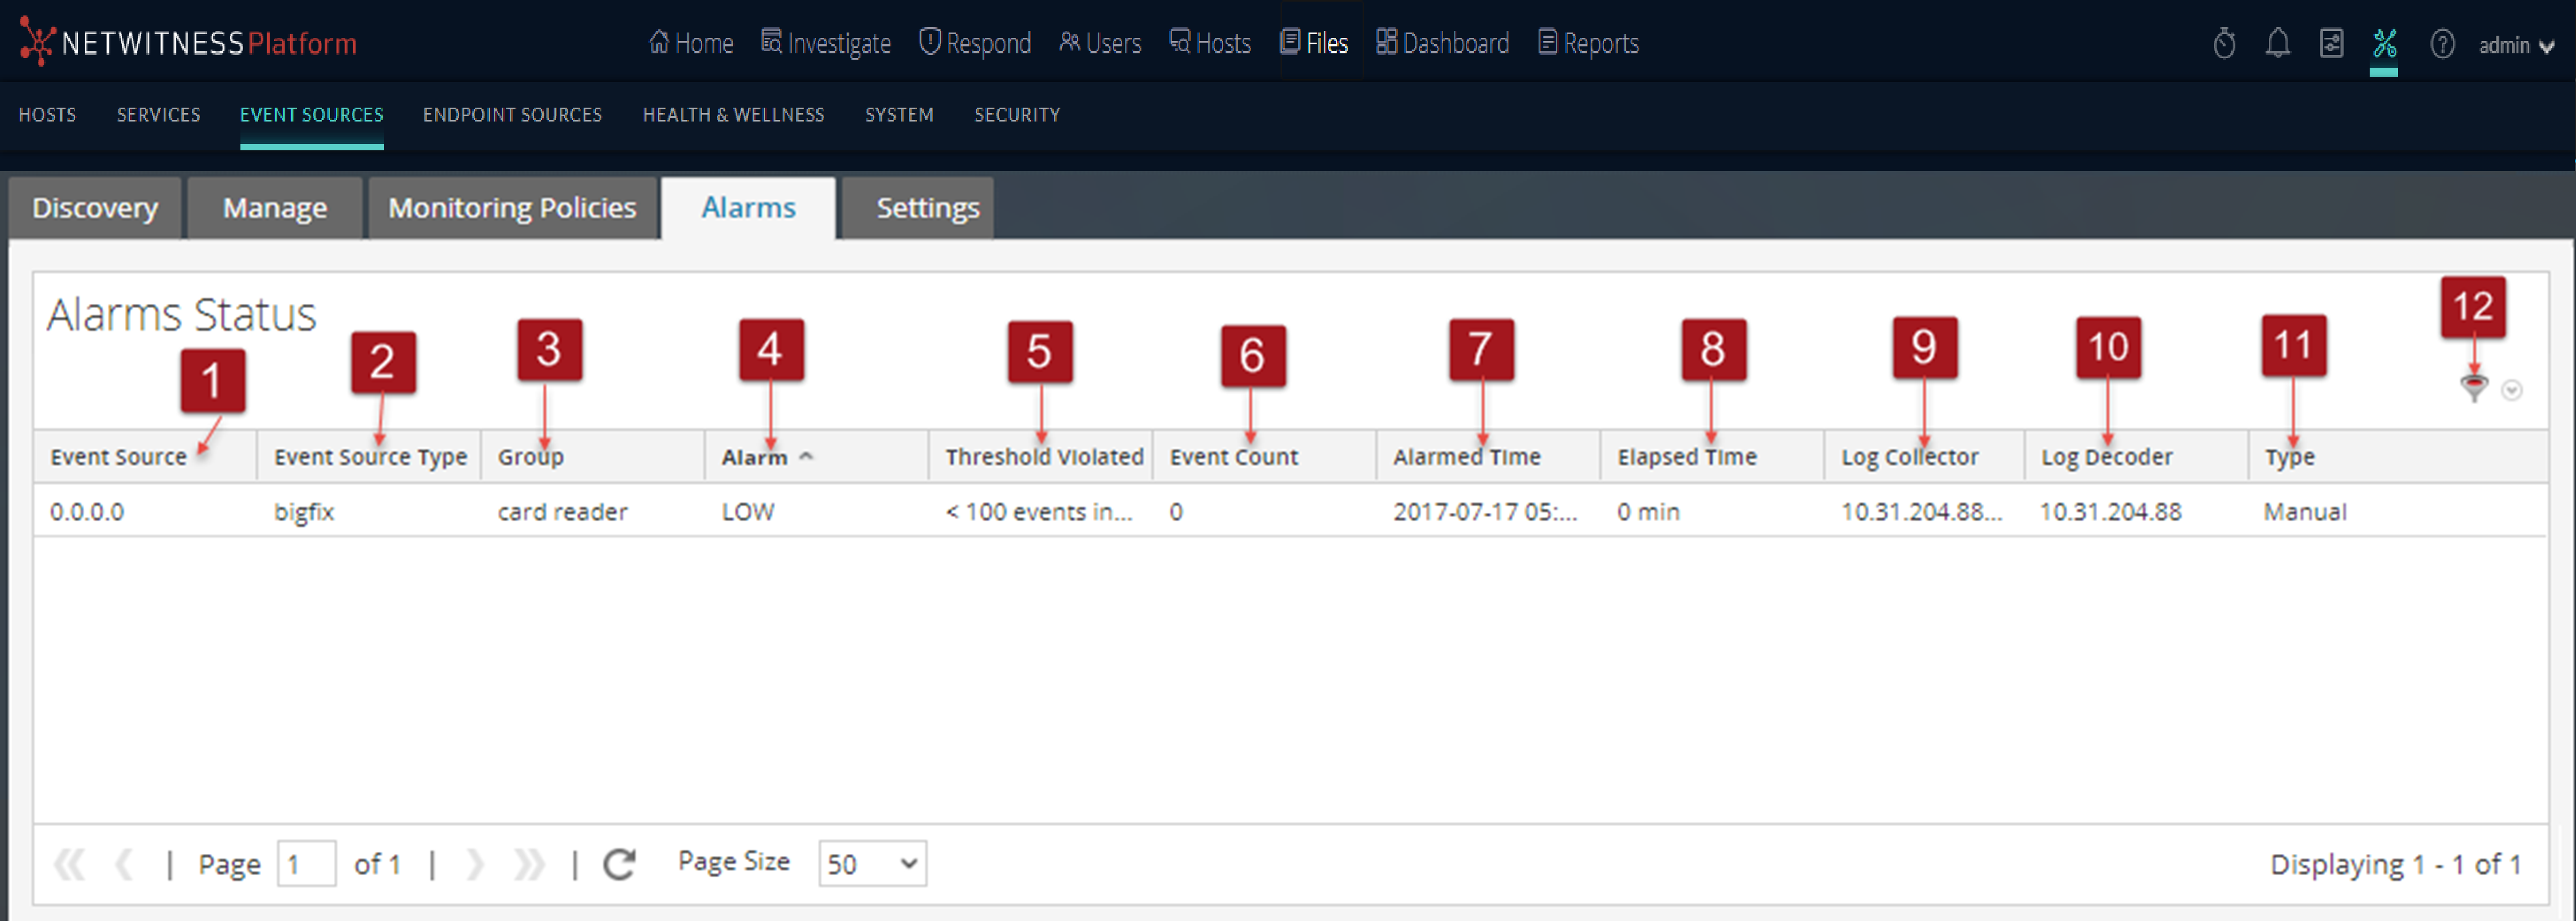Open the task list icon beside the bell
The width and height of the screenshot is (2576, 921).
[2331, 44]
